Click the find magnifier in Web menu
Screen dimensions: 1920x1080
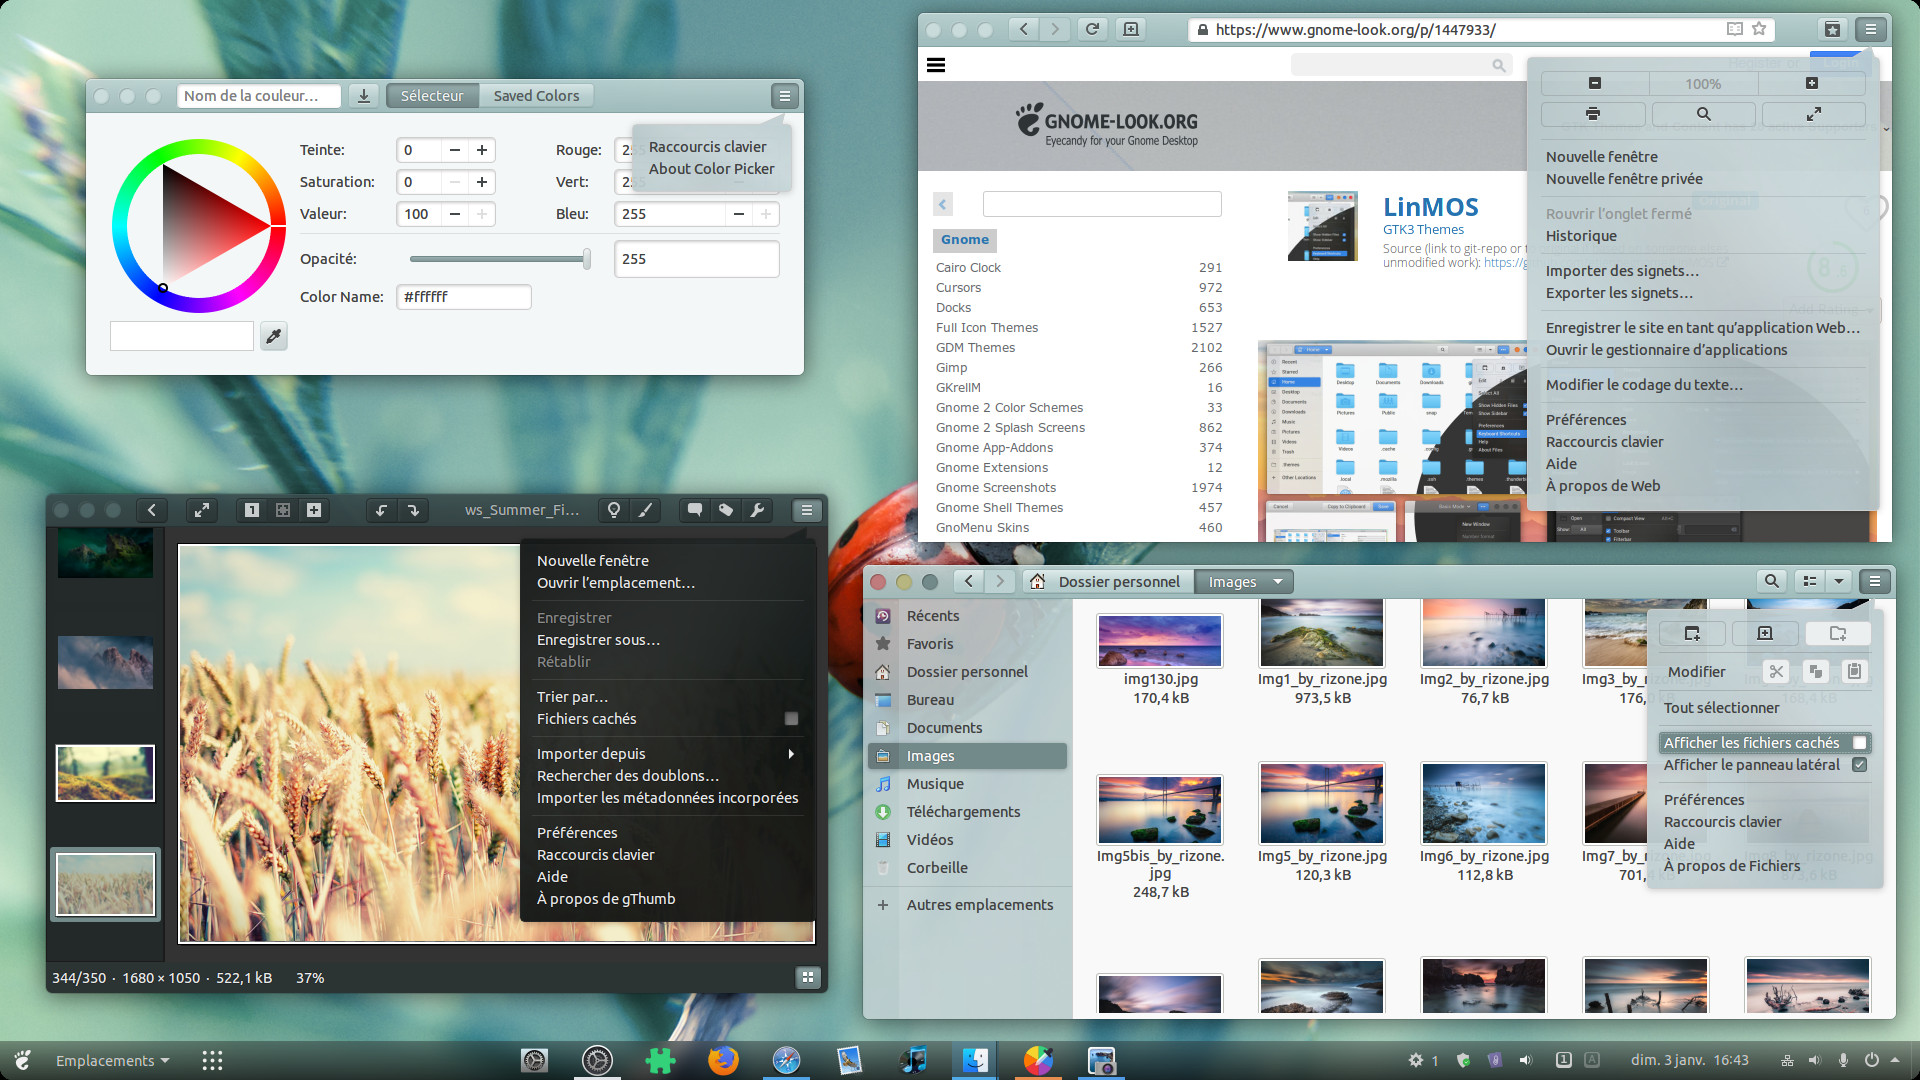[1703, 114]
